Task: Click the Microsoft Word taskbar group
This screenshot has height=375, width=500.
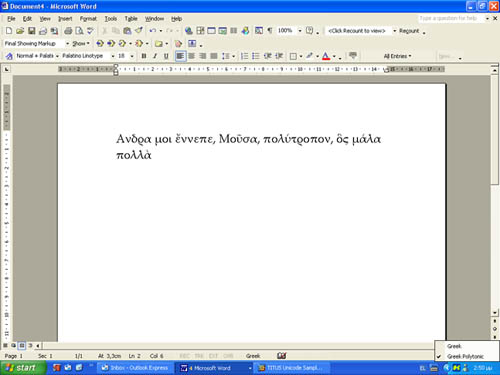Action: pos(215,368)
